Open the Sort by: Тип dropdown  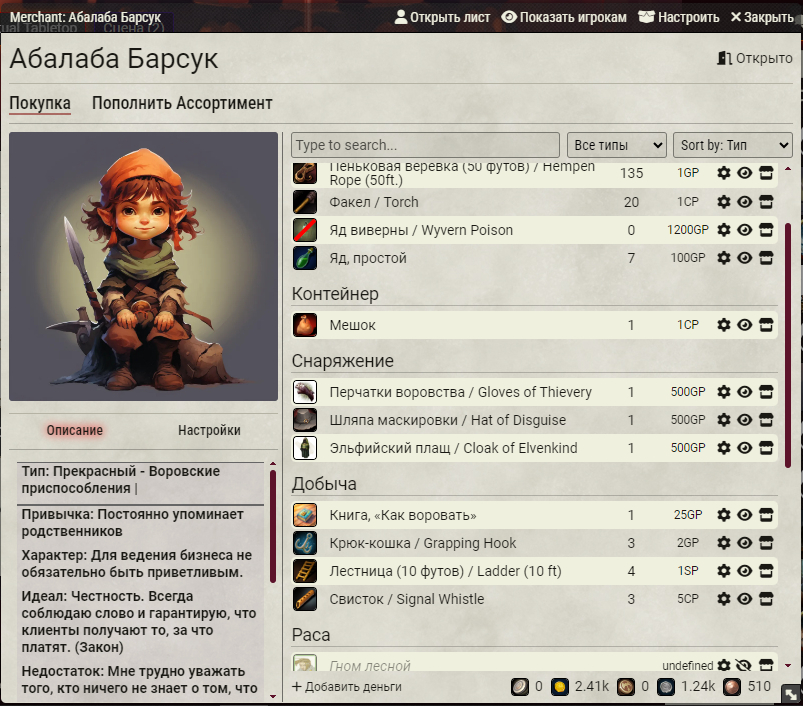[732, 145]
